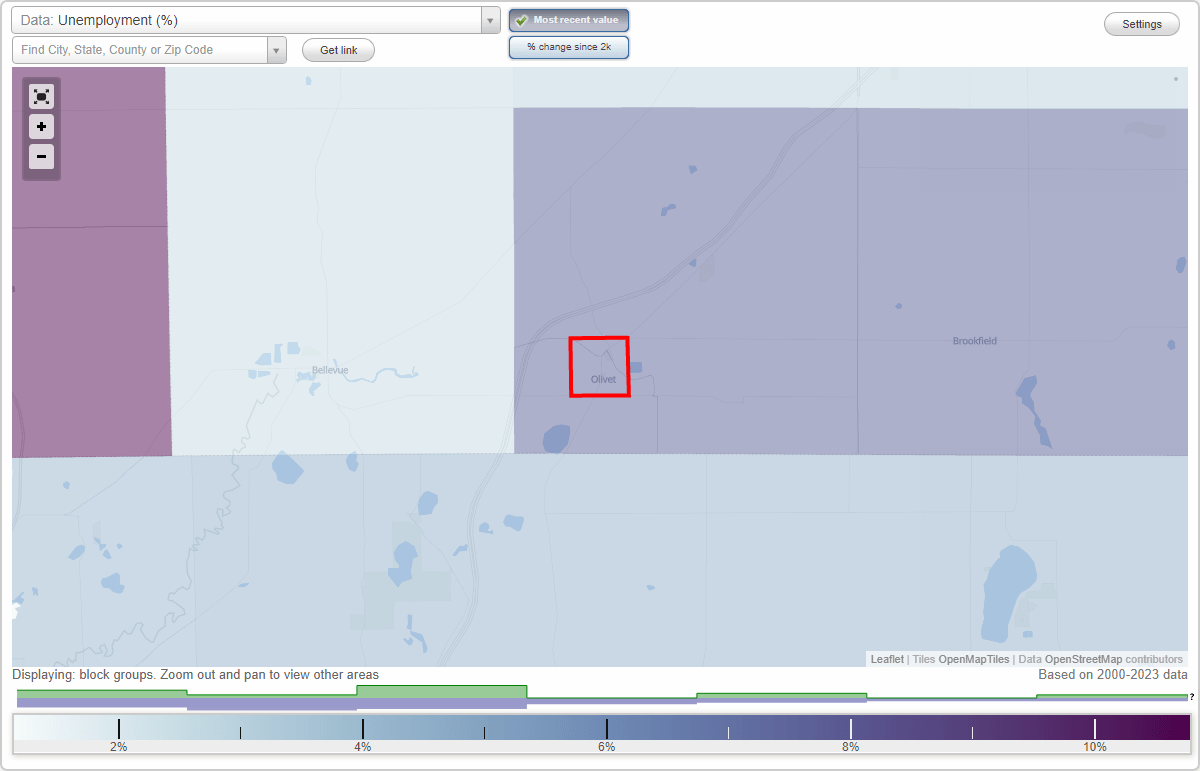Click the fullscreen map icon
The image size is (1200, 771).
(41, 97)
